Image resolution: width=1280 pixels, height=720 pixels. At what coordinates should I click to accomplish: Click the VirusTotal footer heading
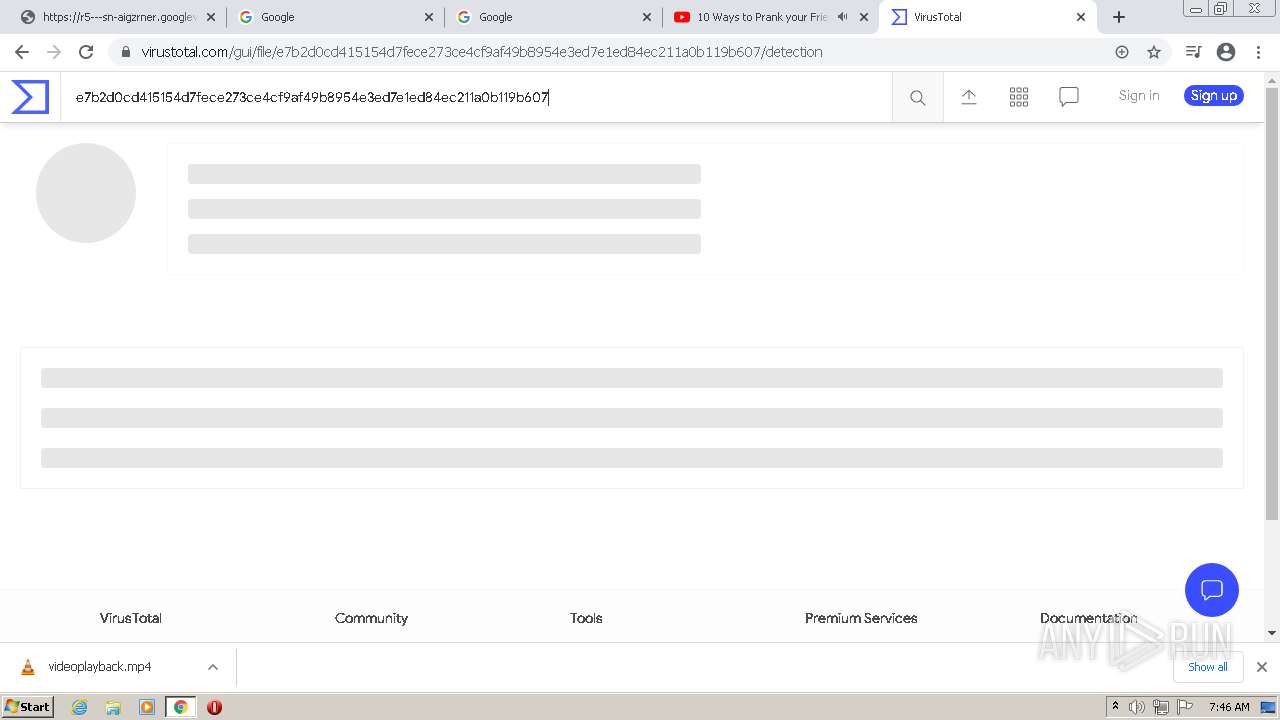tap(131, 618)
